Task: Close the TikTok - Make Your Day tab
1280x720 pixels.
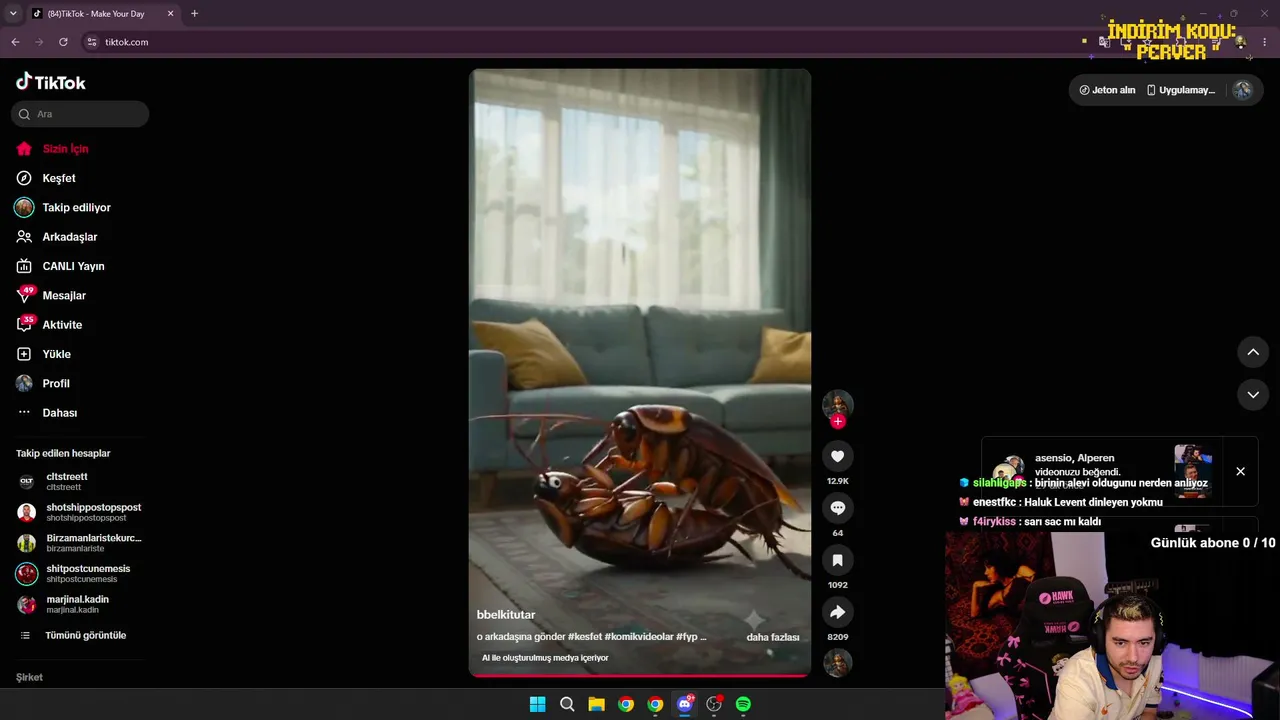Action: click(x=170, y=14)
